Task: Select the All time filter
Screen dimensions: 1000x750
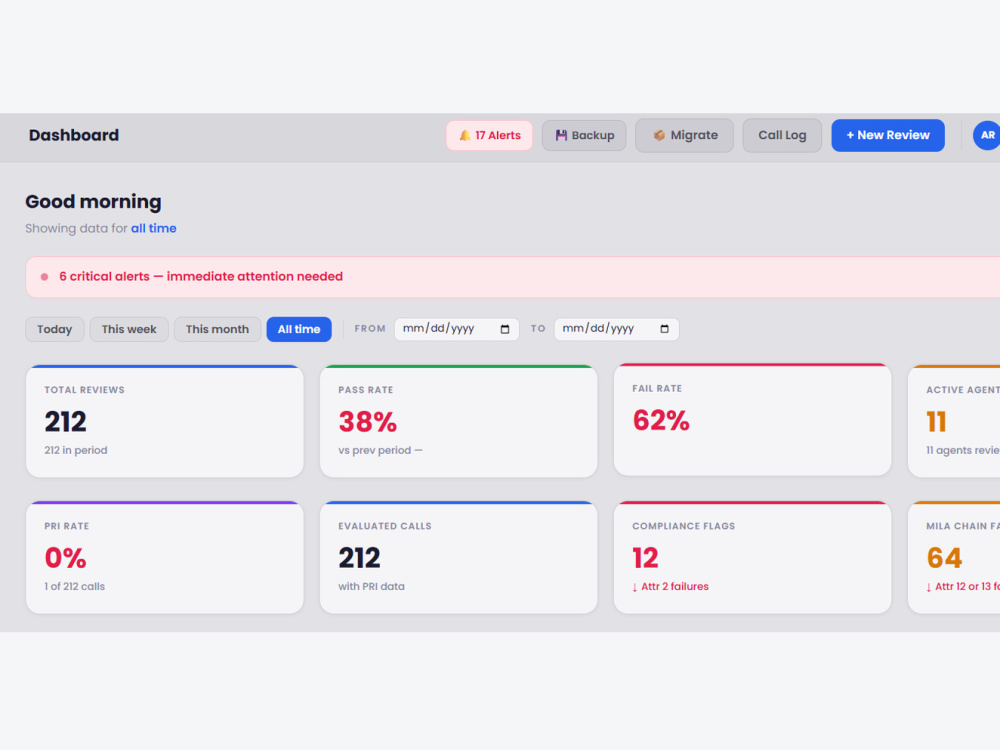Action: [x=299, y=329]
